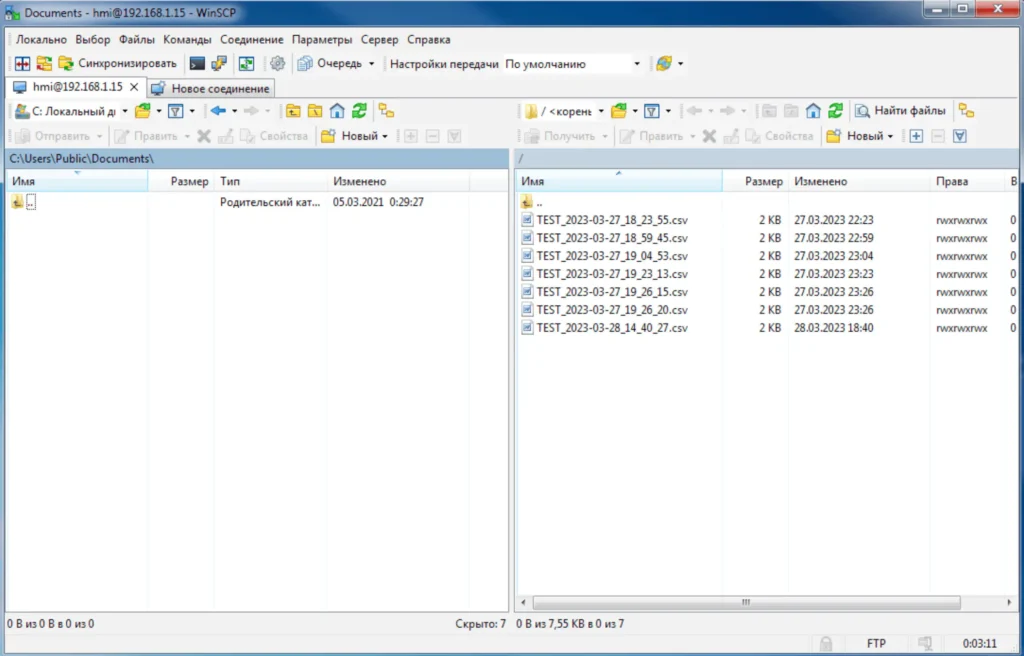1024x656 pixels.
Task: Click remote panel select-all filter icon
Action: (x=959, y=136)
